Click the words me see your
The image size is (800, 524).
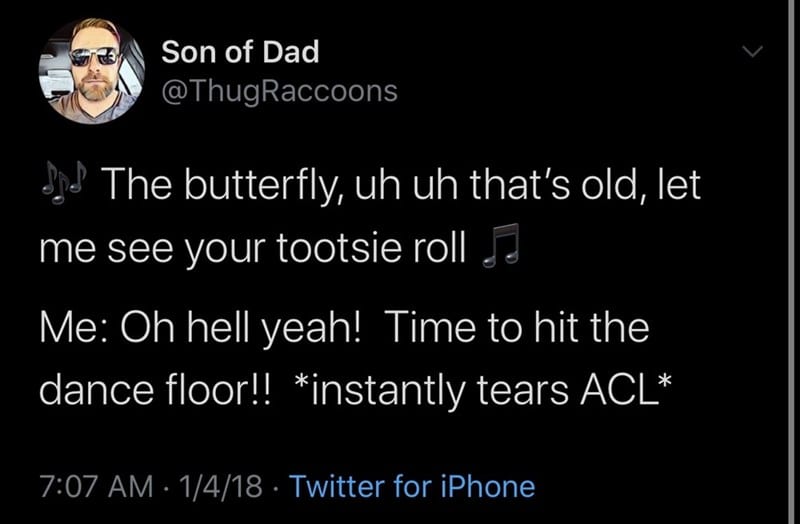coord(152,247)
